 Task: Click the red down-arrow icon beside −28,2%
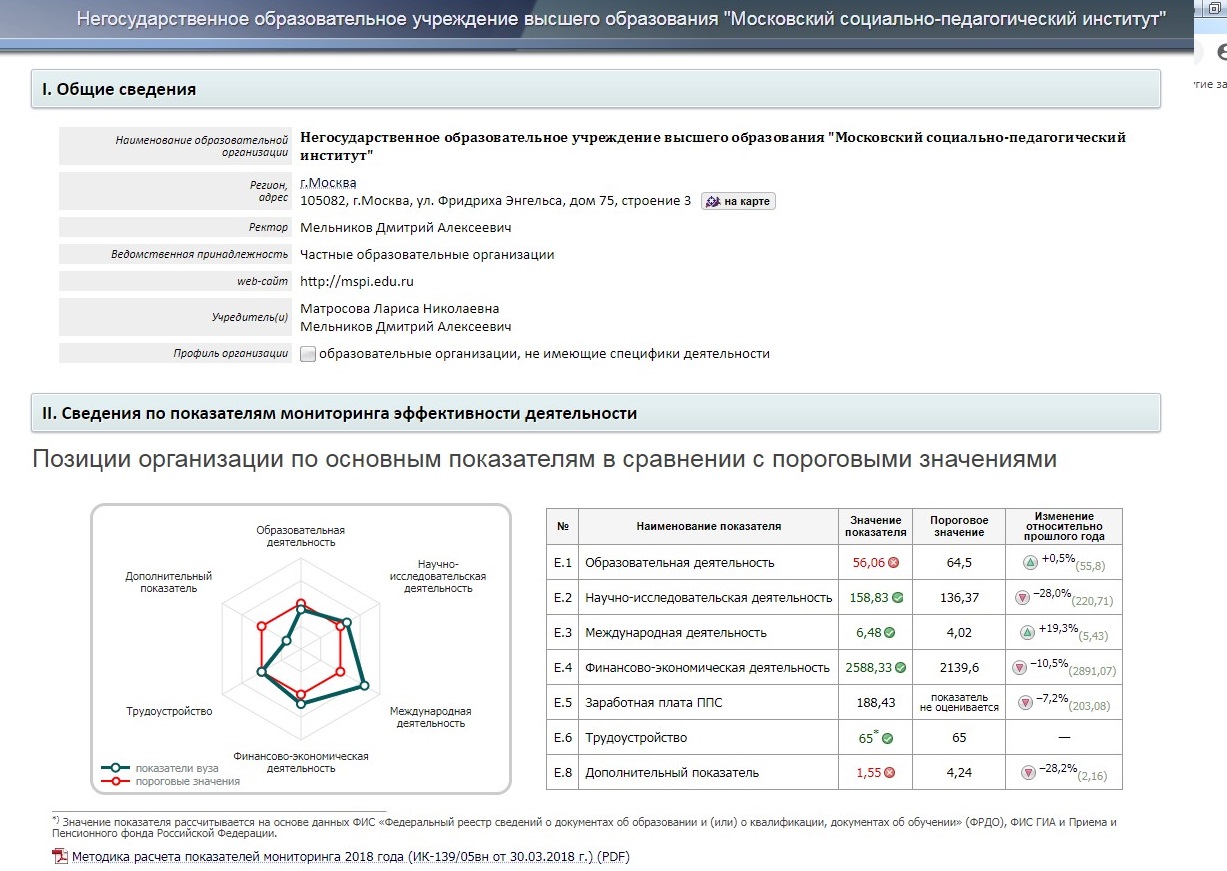click(1027, 773)
